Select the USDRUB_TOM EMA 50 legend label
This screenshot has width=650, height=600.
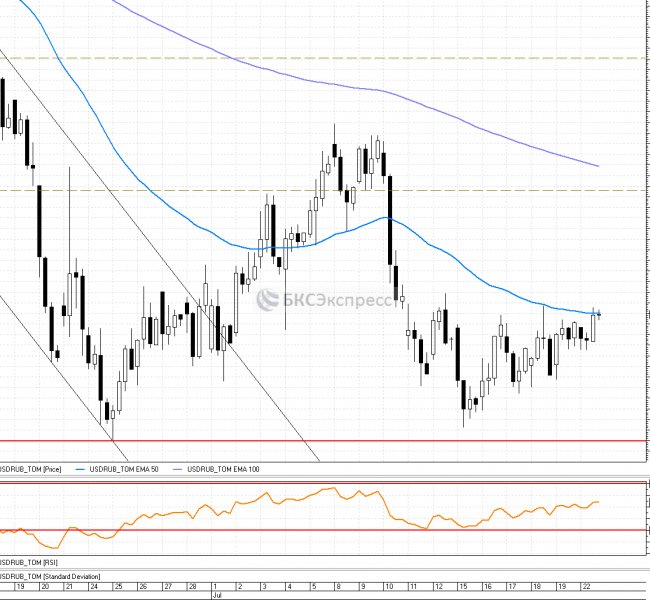pos(123,468)
